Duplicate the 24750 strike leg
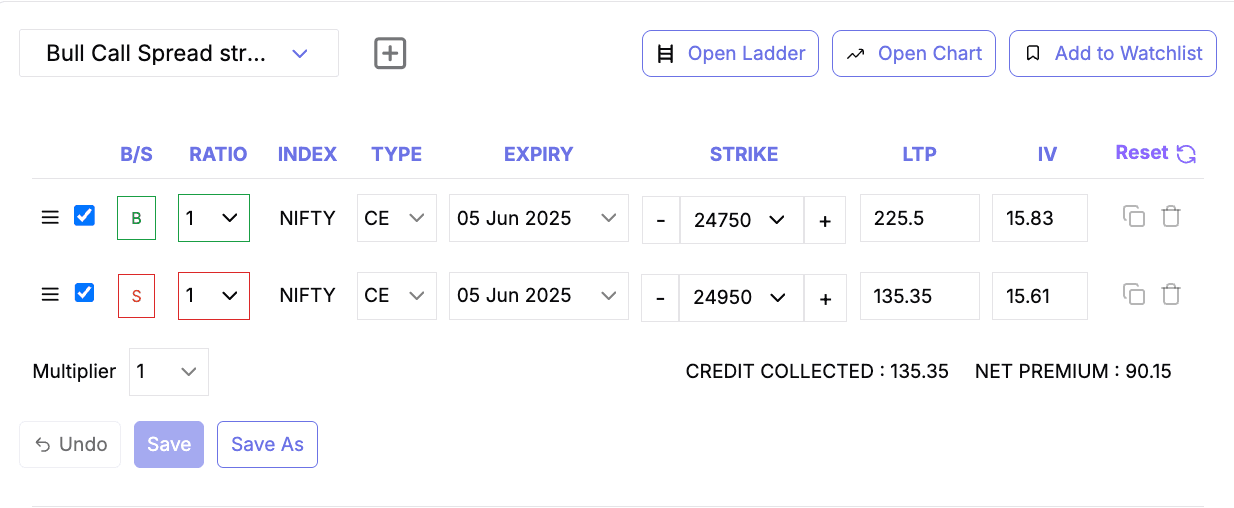This screenshot has width=1234, height=508. 1134,217
